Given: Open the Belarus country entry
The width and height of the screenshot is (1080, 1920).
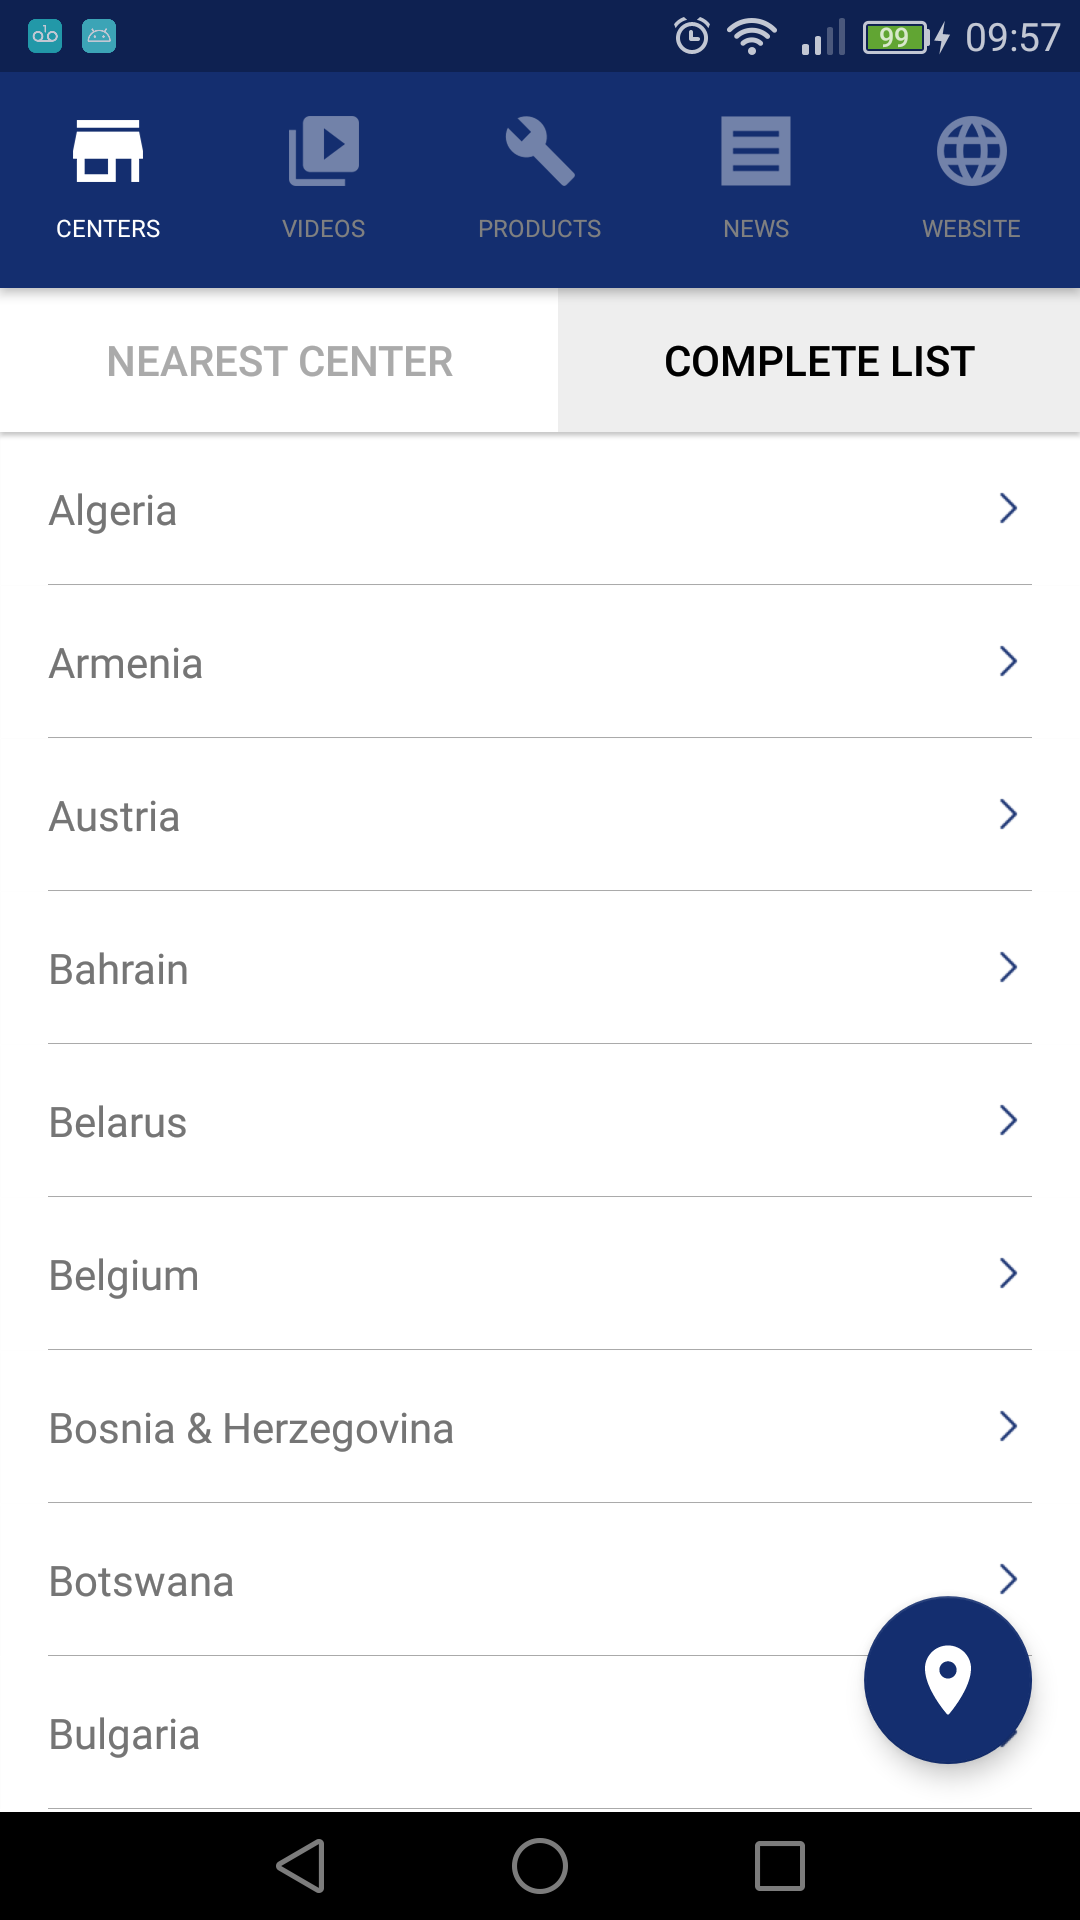Looking at the screenshot, I should pos(540,1121).
